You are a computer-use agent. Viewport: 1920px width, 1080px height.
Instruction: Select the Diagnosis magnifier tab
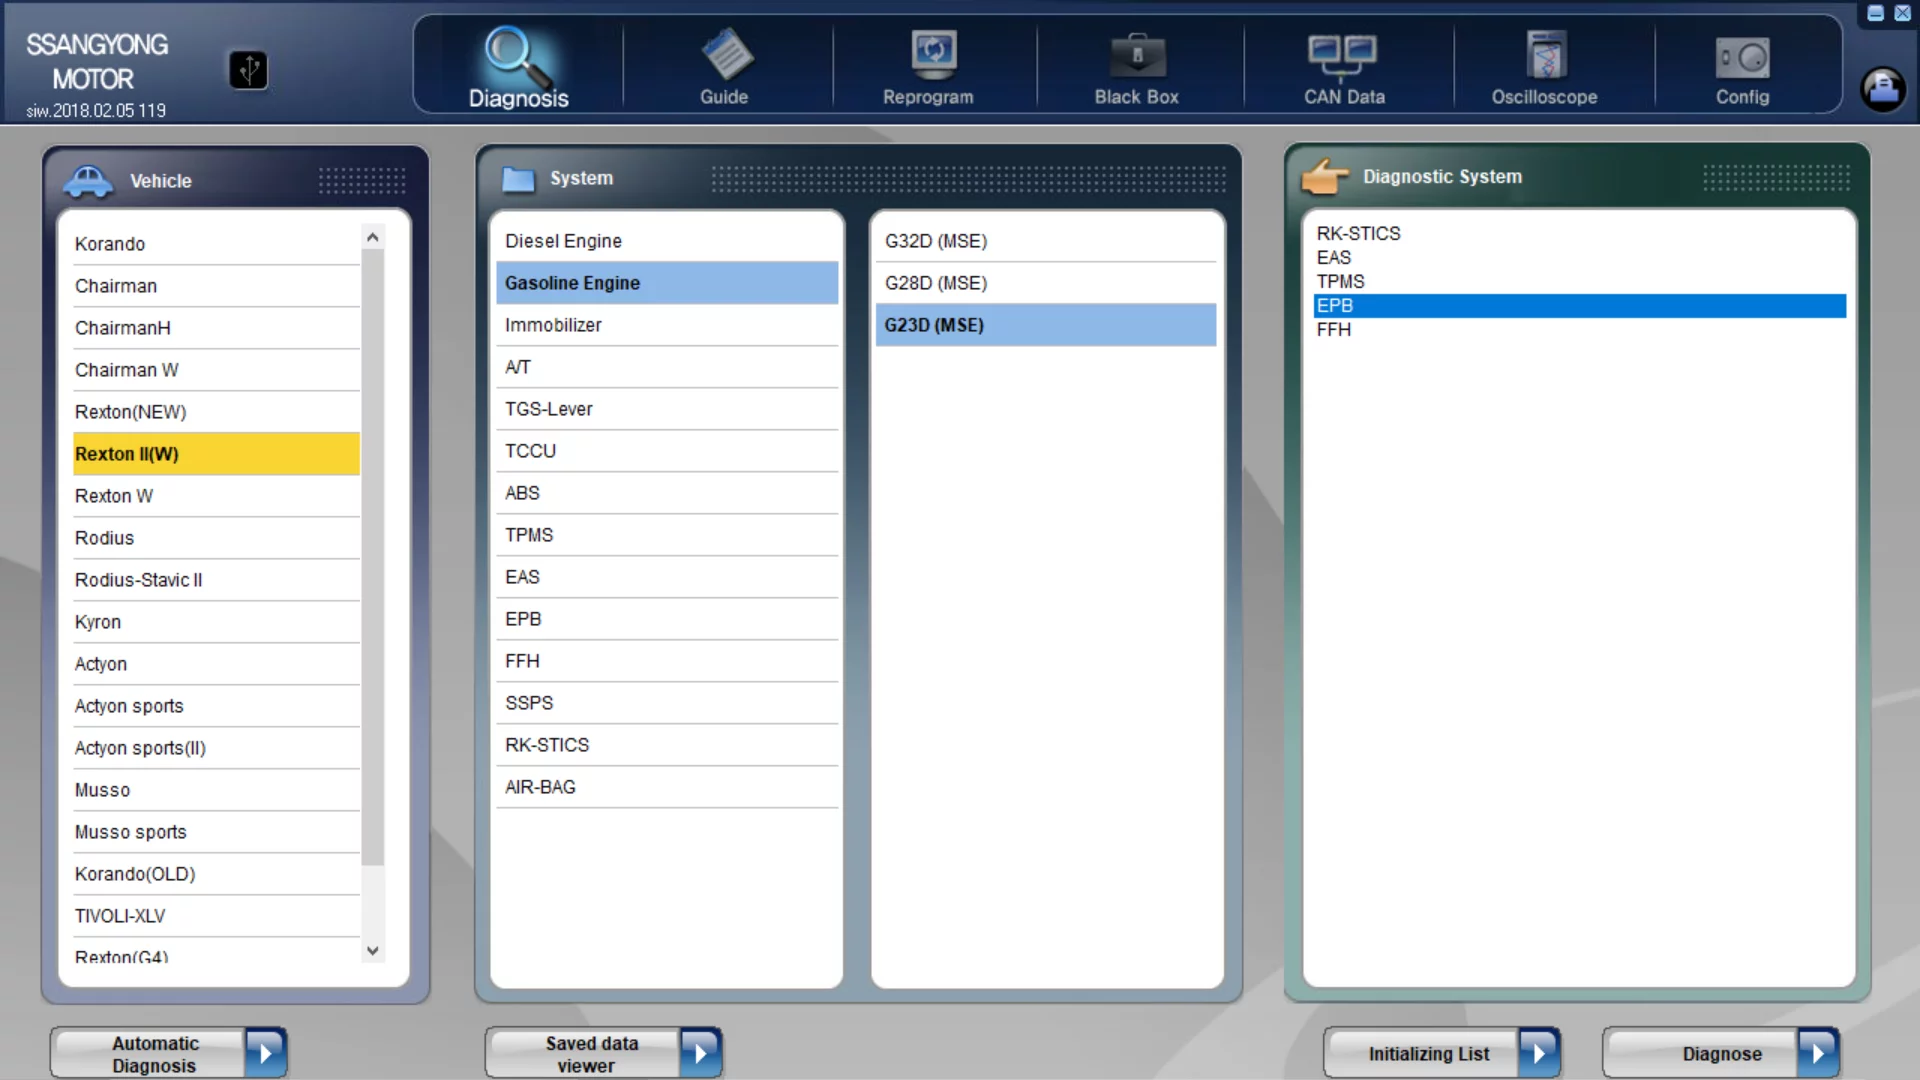518,66
